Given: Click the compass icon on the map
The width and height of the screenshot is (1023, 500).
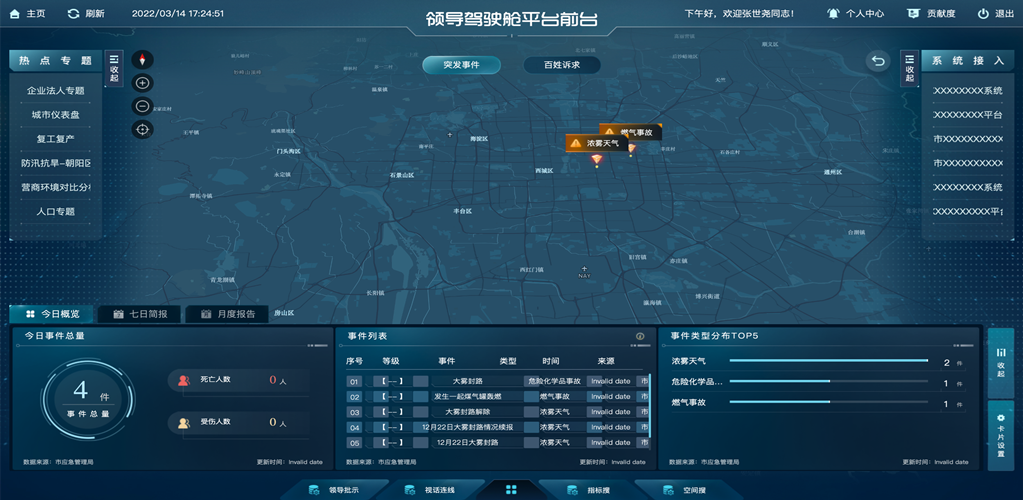Looking at the screenshot, I should pos(142,60).
